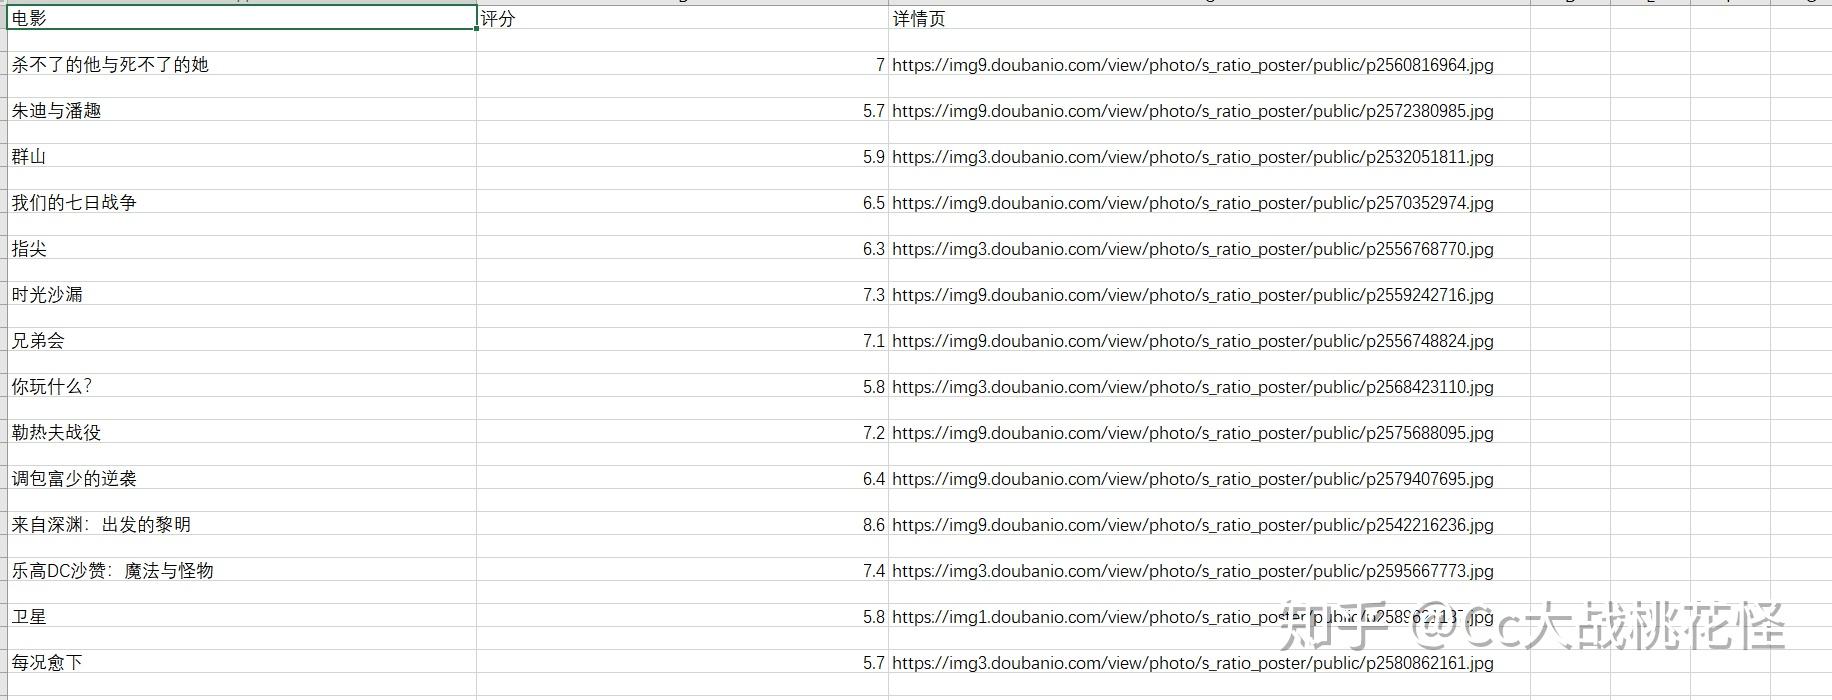This screenshot has height=700, width=1832.
Task: Click the URL ending p2575688095.jpg
Action: coord(1193,432)
